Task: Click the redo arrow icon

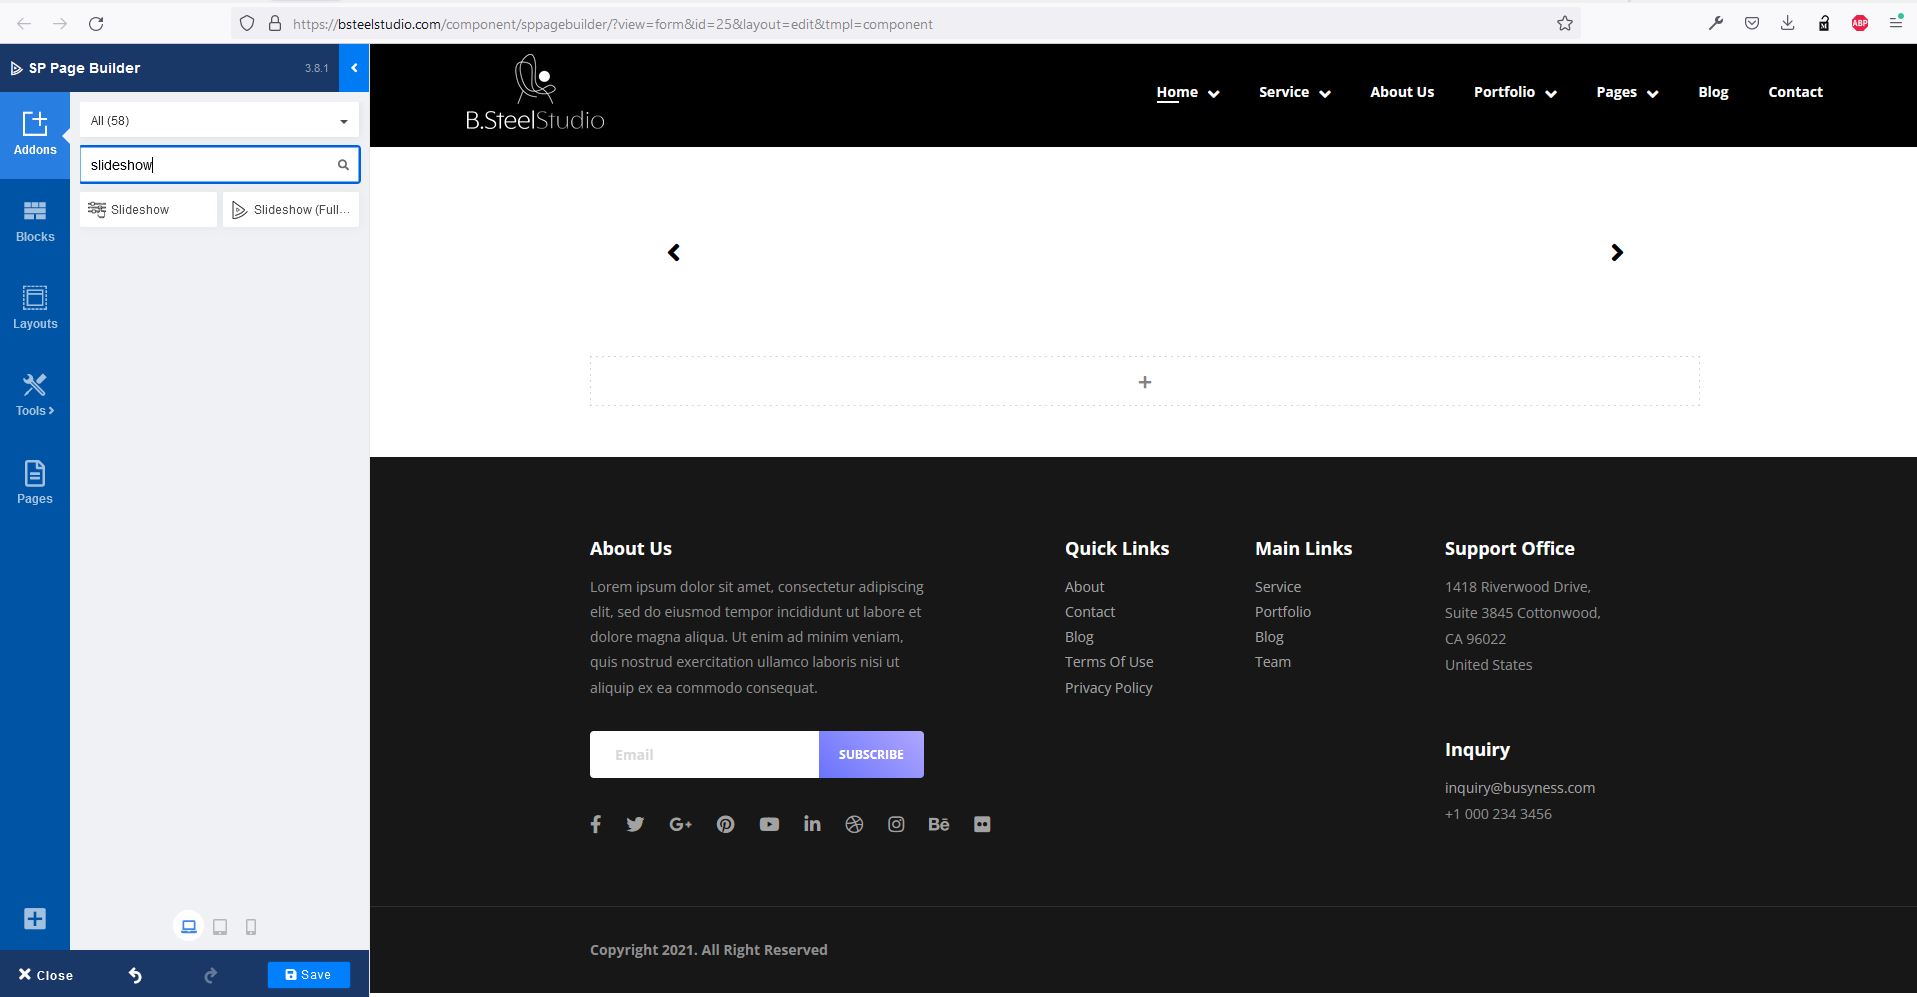Action: coord(211,974)
